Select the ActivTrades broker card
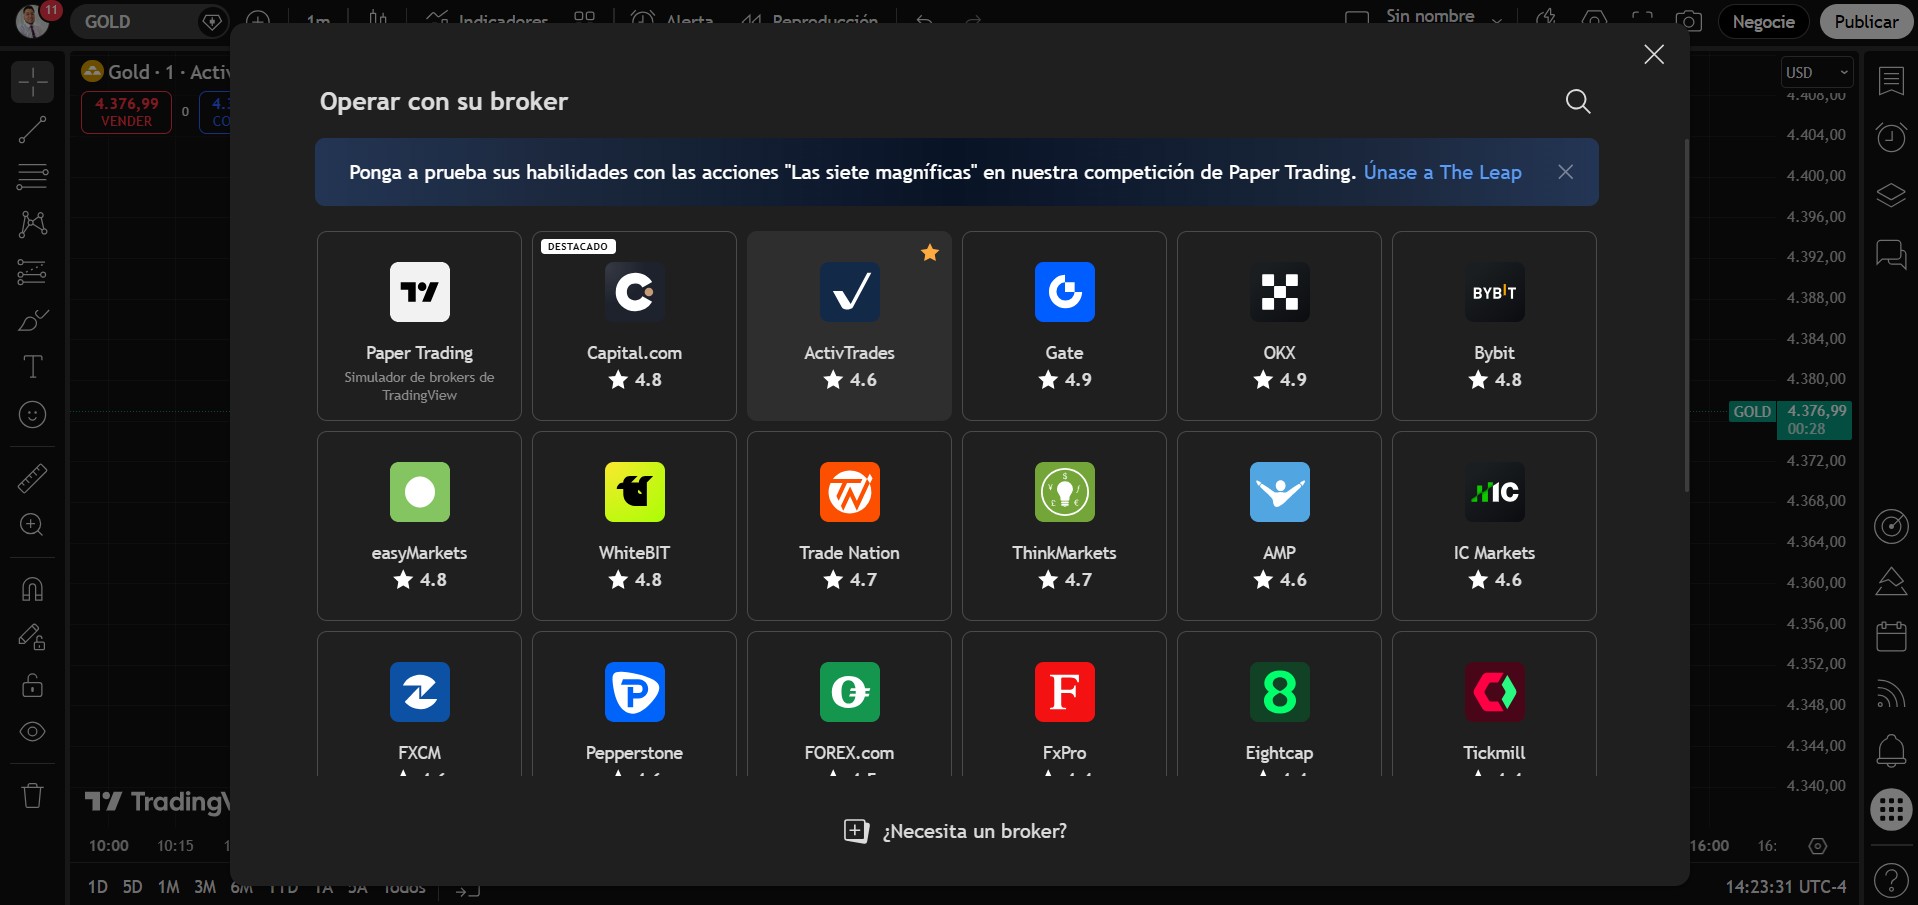The height and width of the screenshot is (905, 1918). 849,326
